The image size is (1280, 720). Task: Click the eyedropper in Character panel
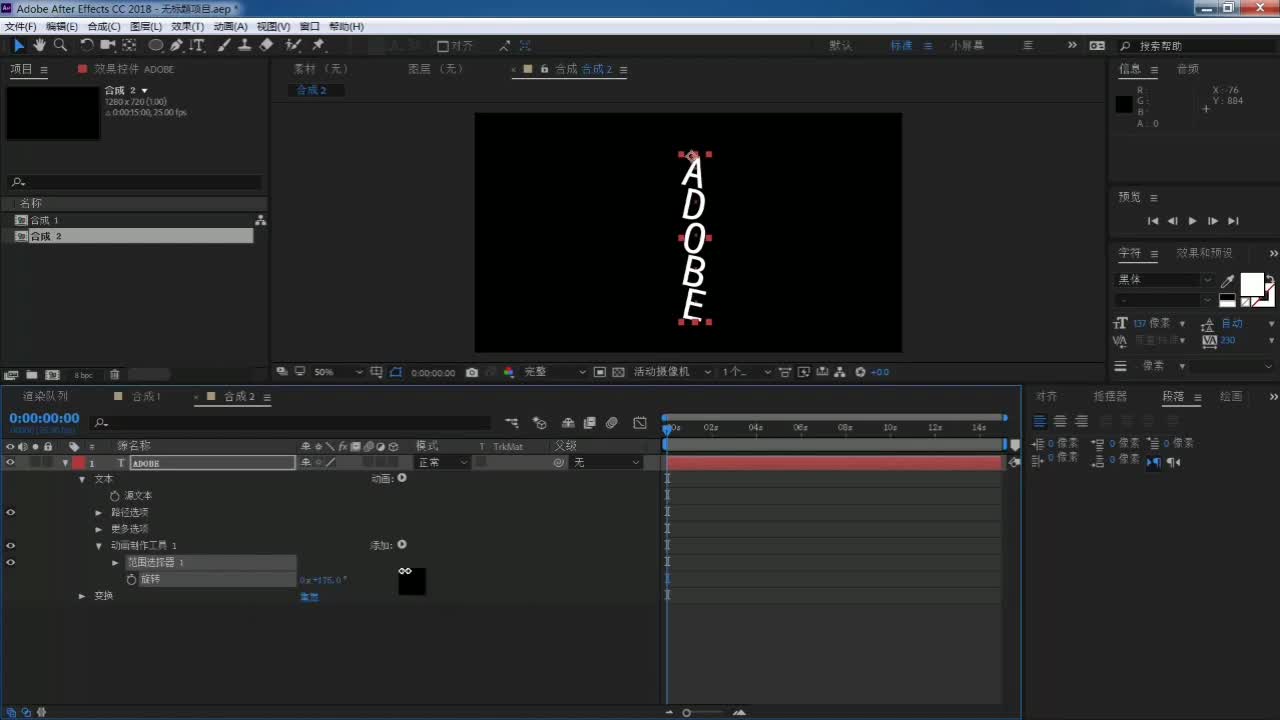click(x=1228, y=281)
